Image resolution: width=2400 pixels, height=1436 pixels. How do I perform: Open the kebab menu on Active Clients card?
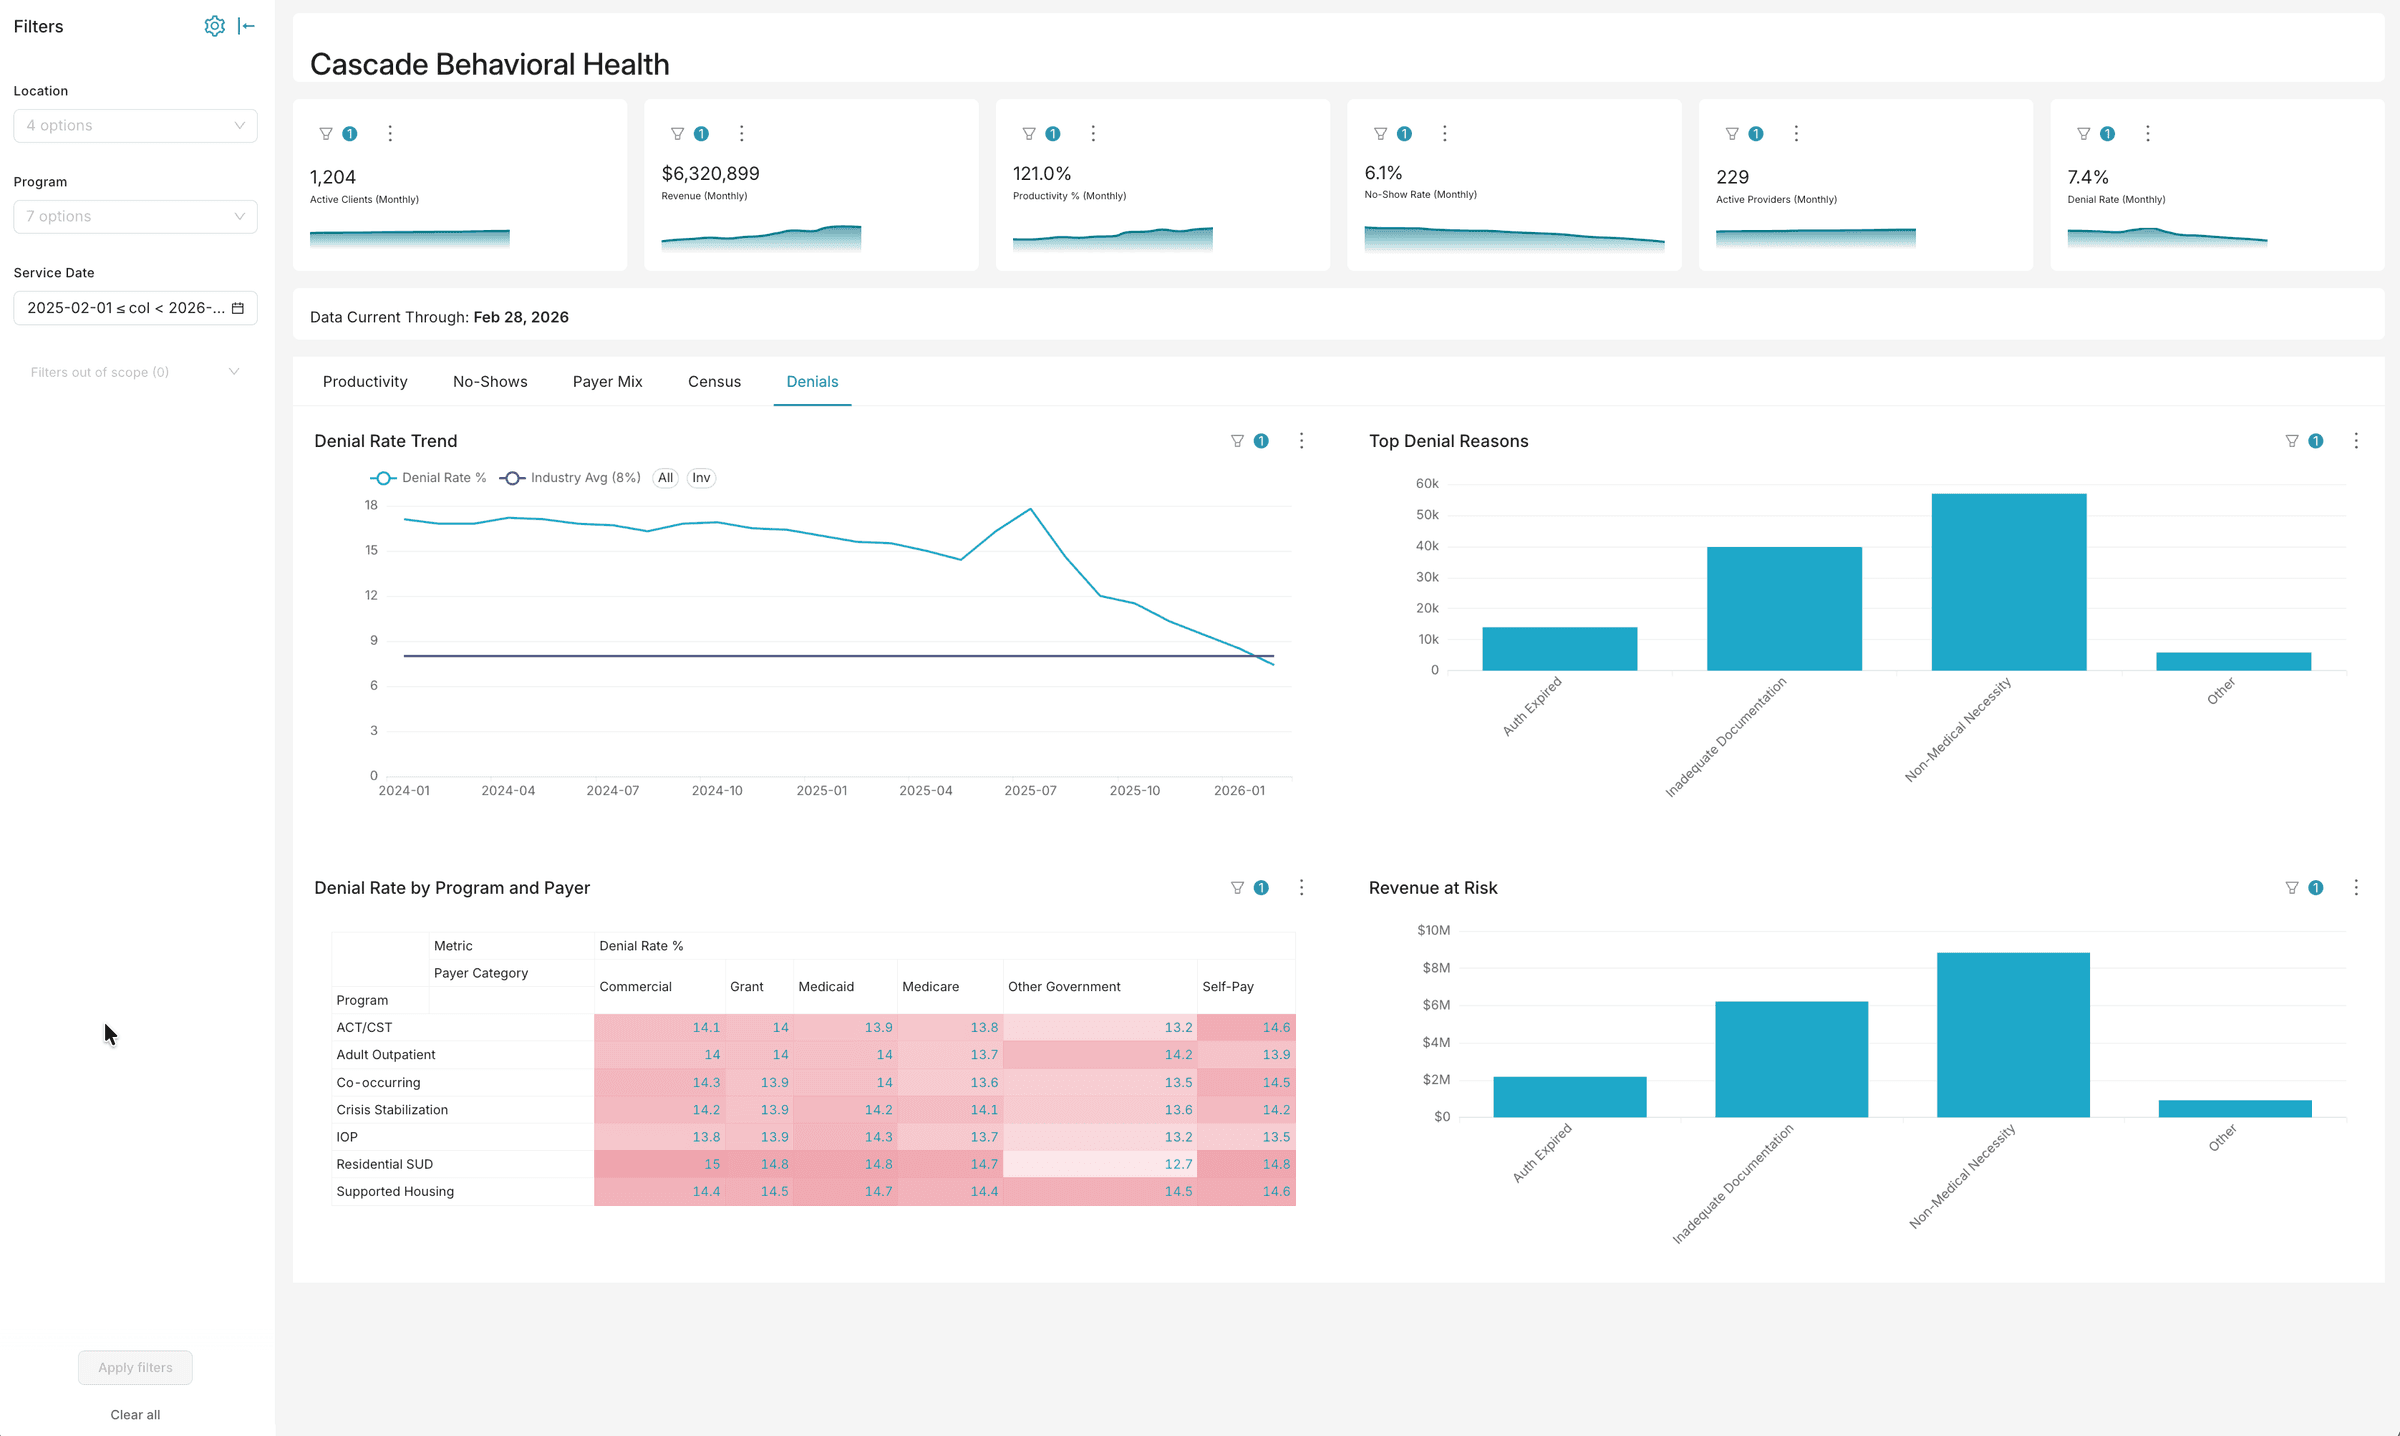(x=391, y=133)
